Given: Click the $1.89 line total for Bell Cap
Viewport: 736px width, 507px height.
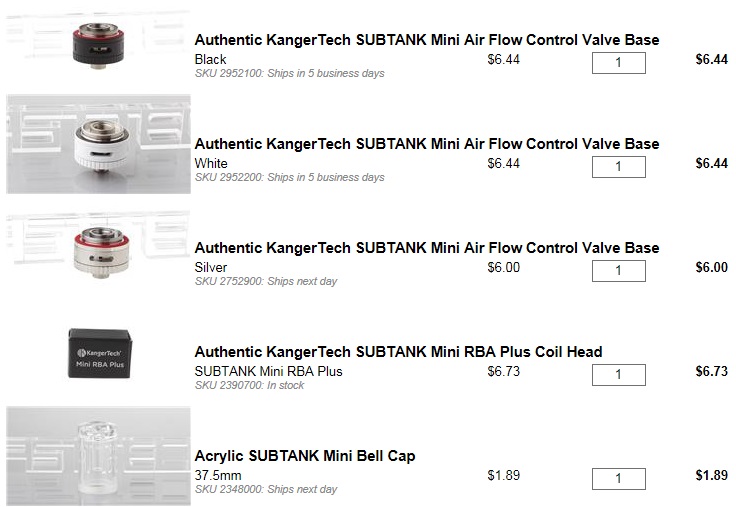Looking at the screenshot, I should (x=710, y=475).
